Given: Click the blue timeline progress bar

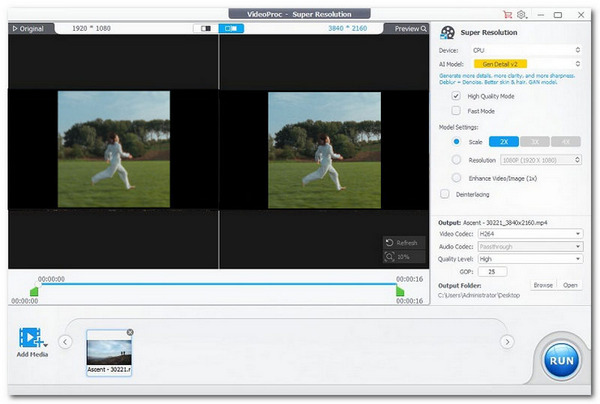Looking at the screenshot, I should [x=218, y=284].
